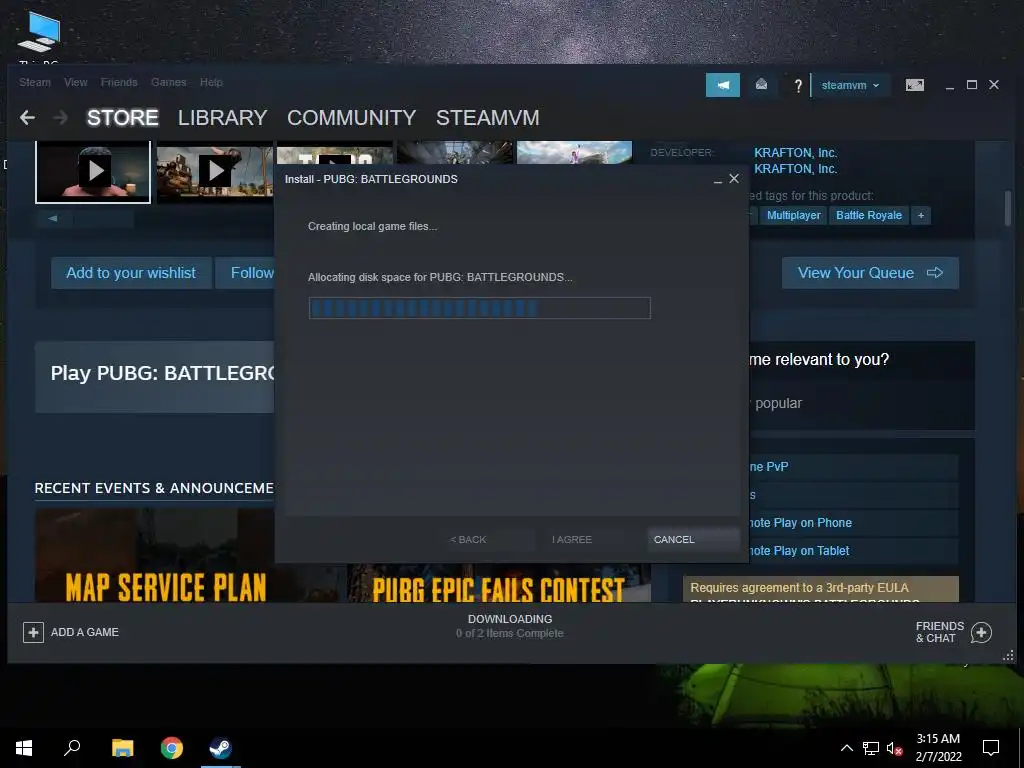This screenshot has height=768, width=1024.
Task: Select the last screenshot thumbnail in the strip
Action: [575, 153]
